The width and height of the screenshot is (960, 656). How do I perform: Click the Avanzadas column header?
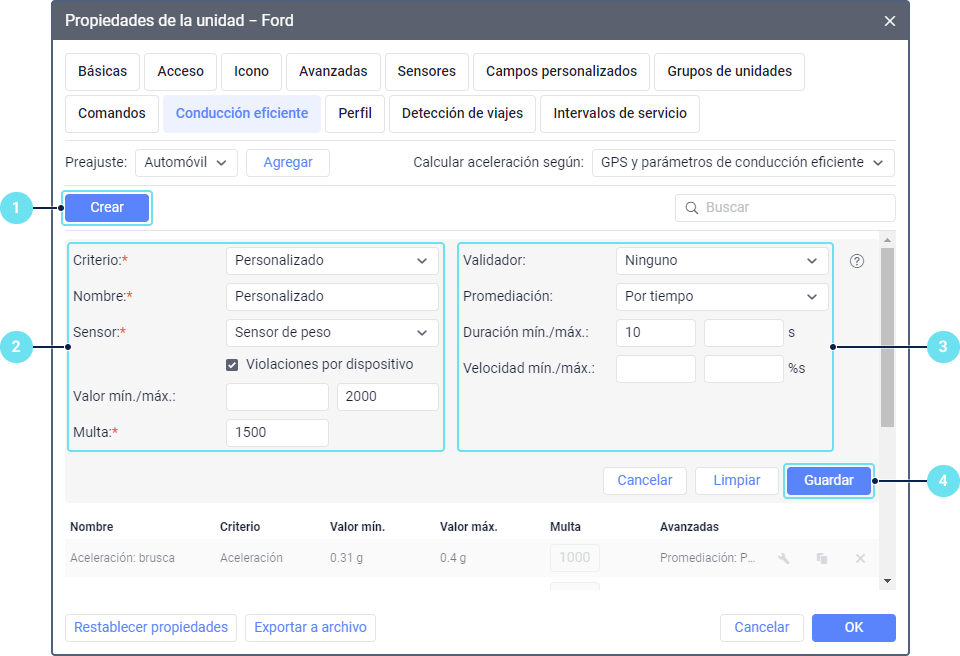click(689, 527)
